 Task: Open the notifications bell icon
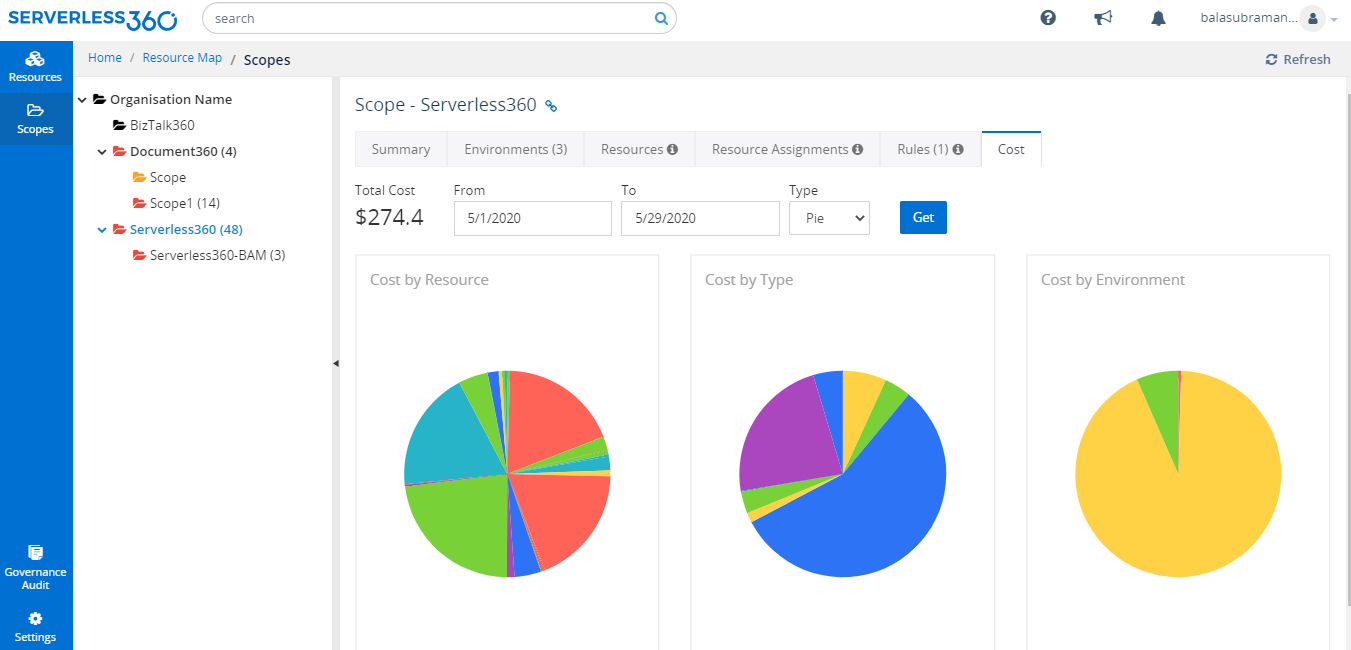[1158, 18]
